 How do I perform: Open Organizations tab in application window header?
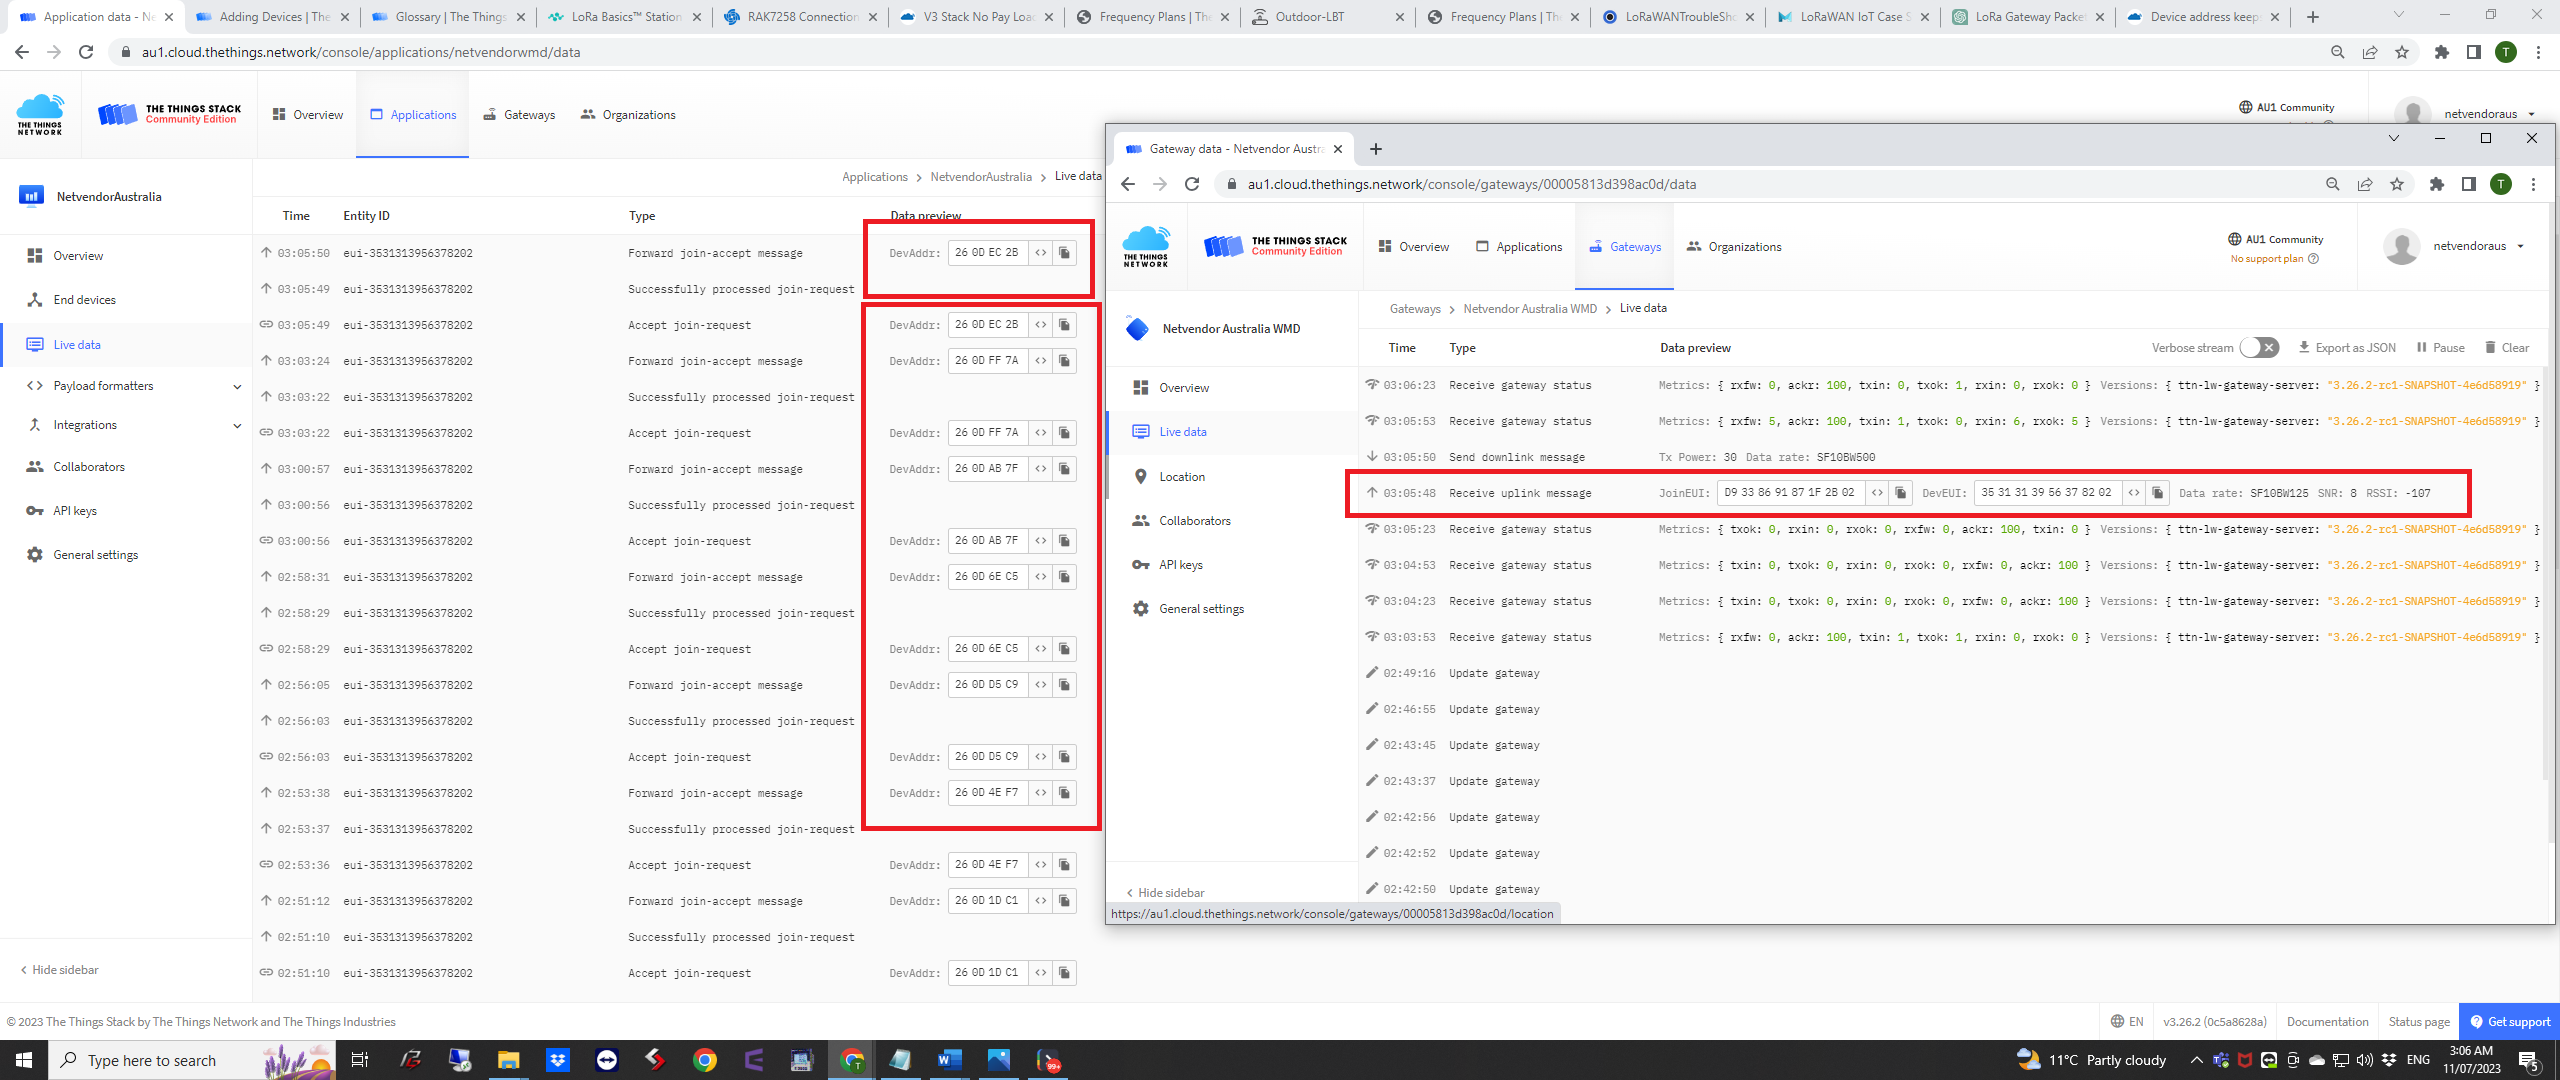coord(628,115)
